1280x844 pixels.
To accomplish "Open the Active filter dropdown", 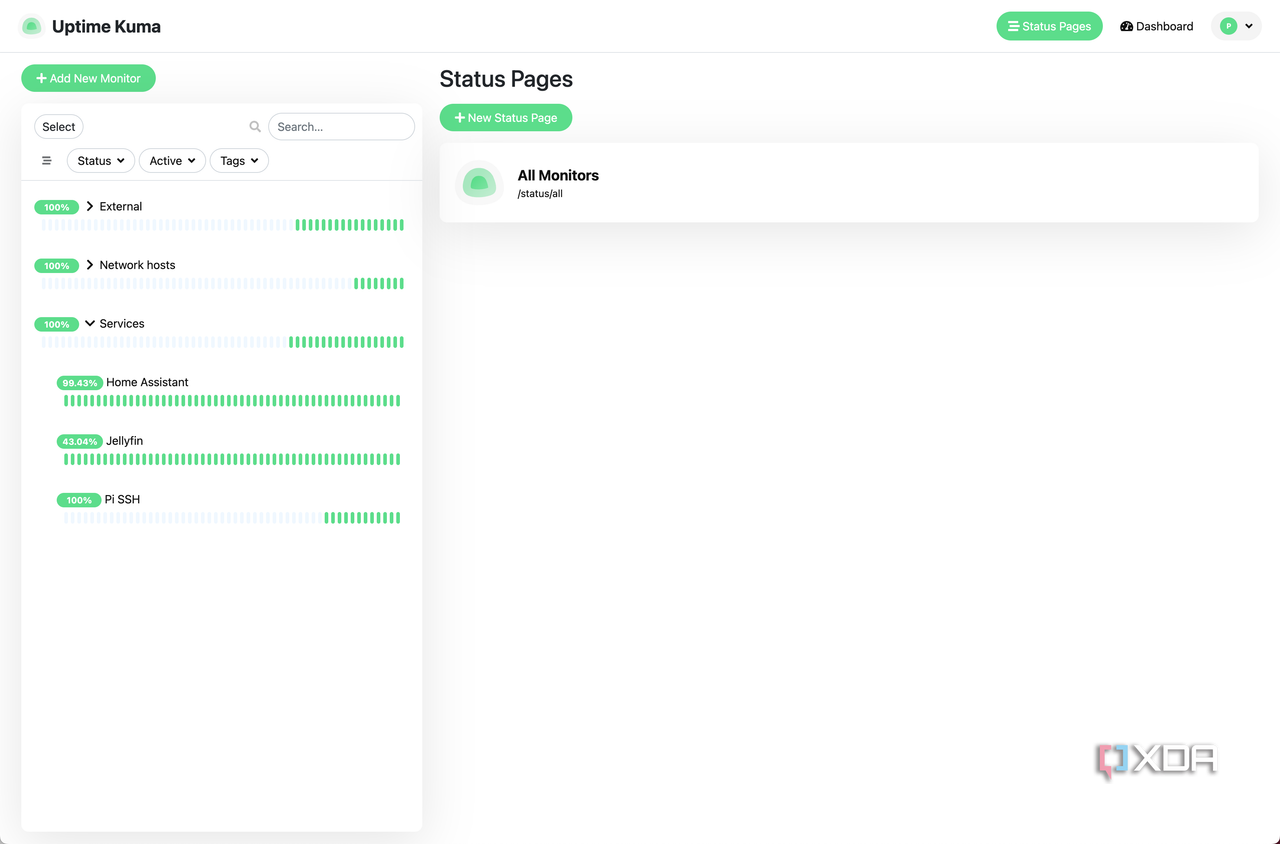I will (172, 161).
